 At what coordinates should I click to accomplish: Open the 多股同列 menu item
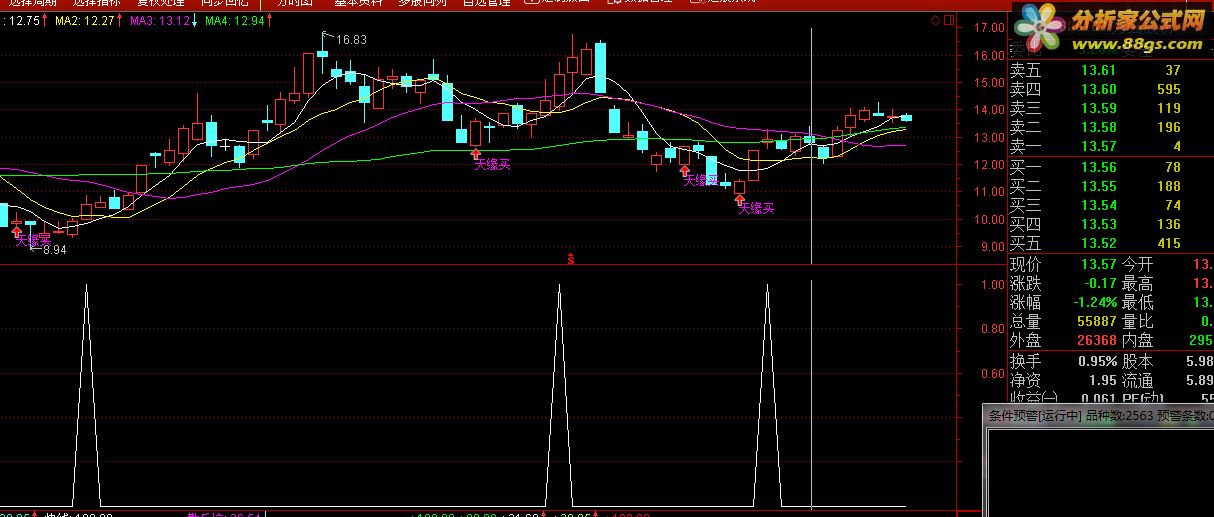422,3
